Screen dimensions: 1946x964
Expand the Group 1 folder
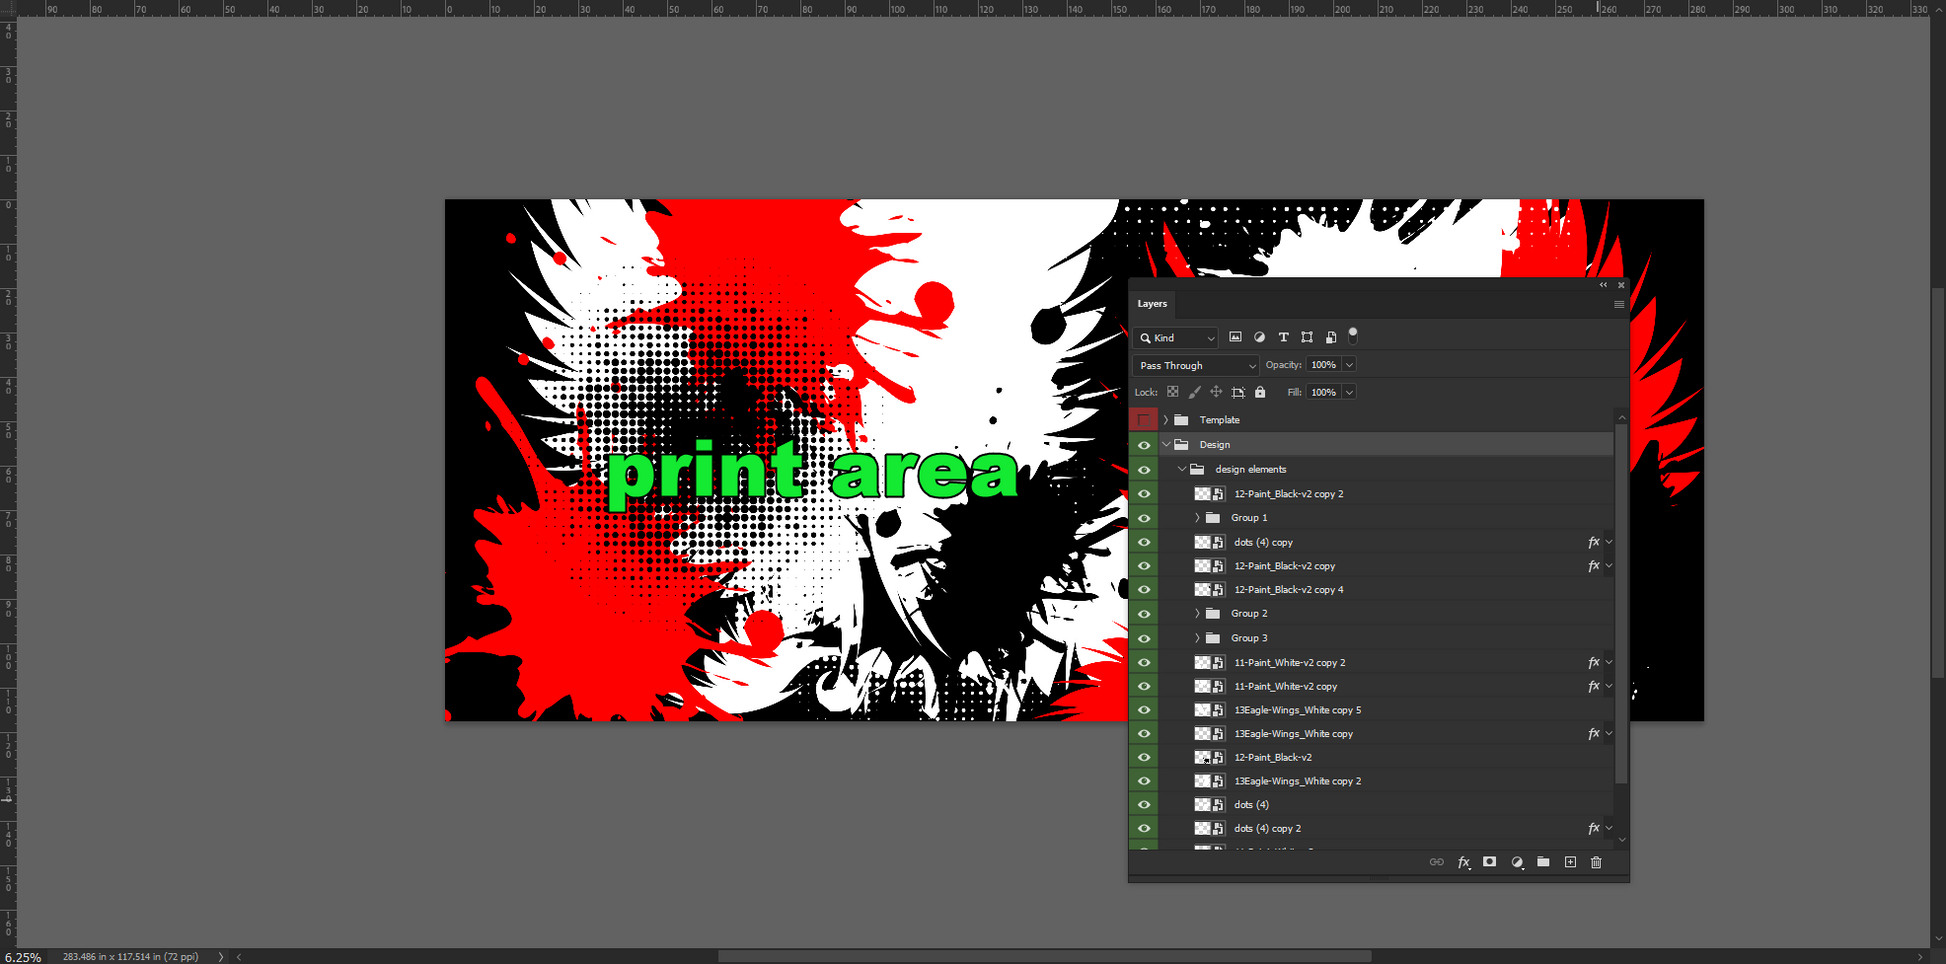click(x=1197, y=518)
